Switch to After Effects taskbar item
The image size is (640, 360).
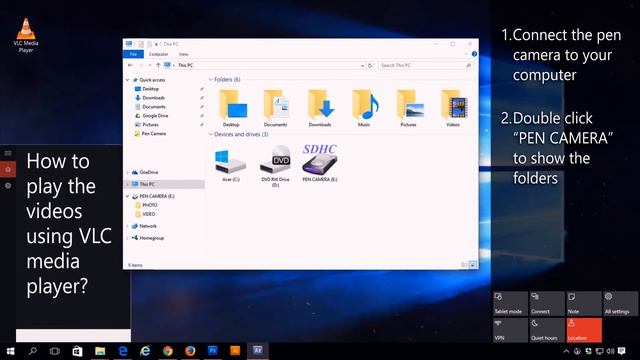click(x=258, y=350)
